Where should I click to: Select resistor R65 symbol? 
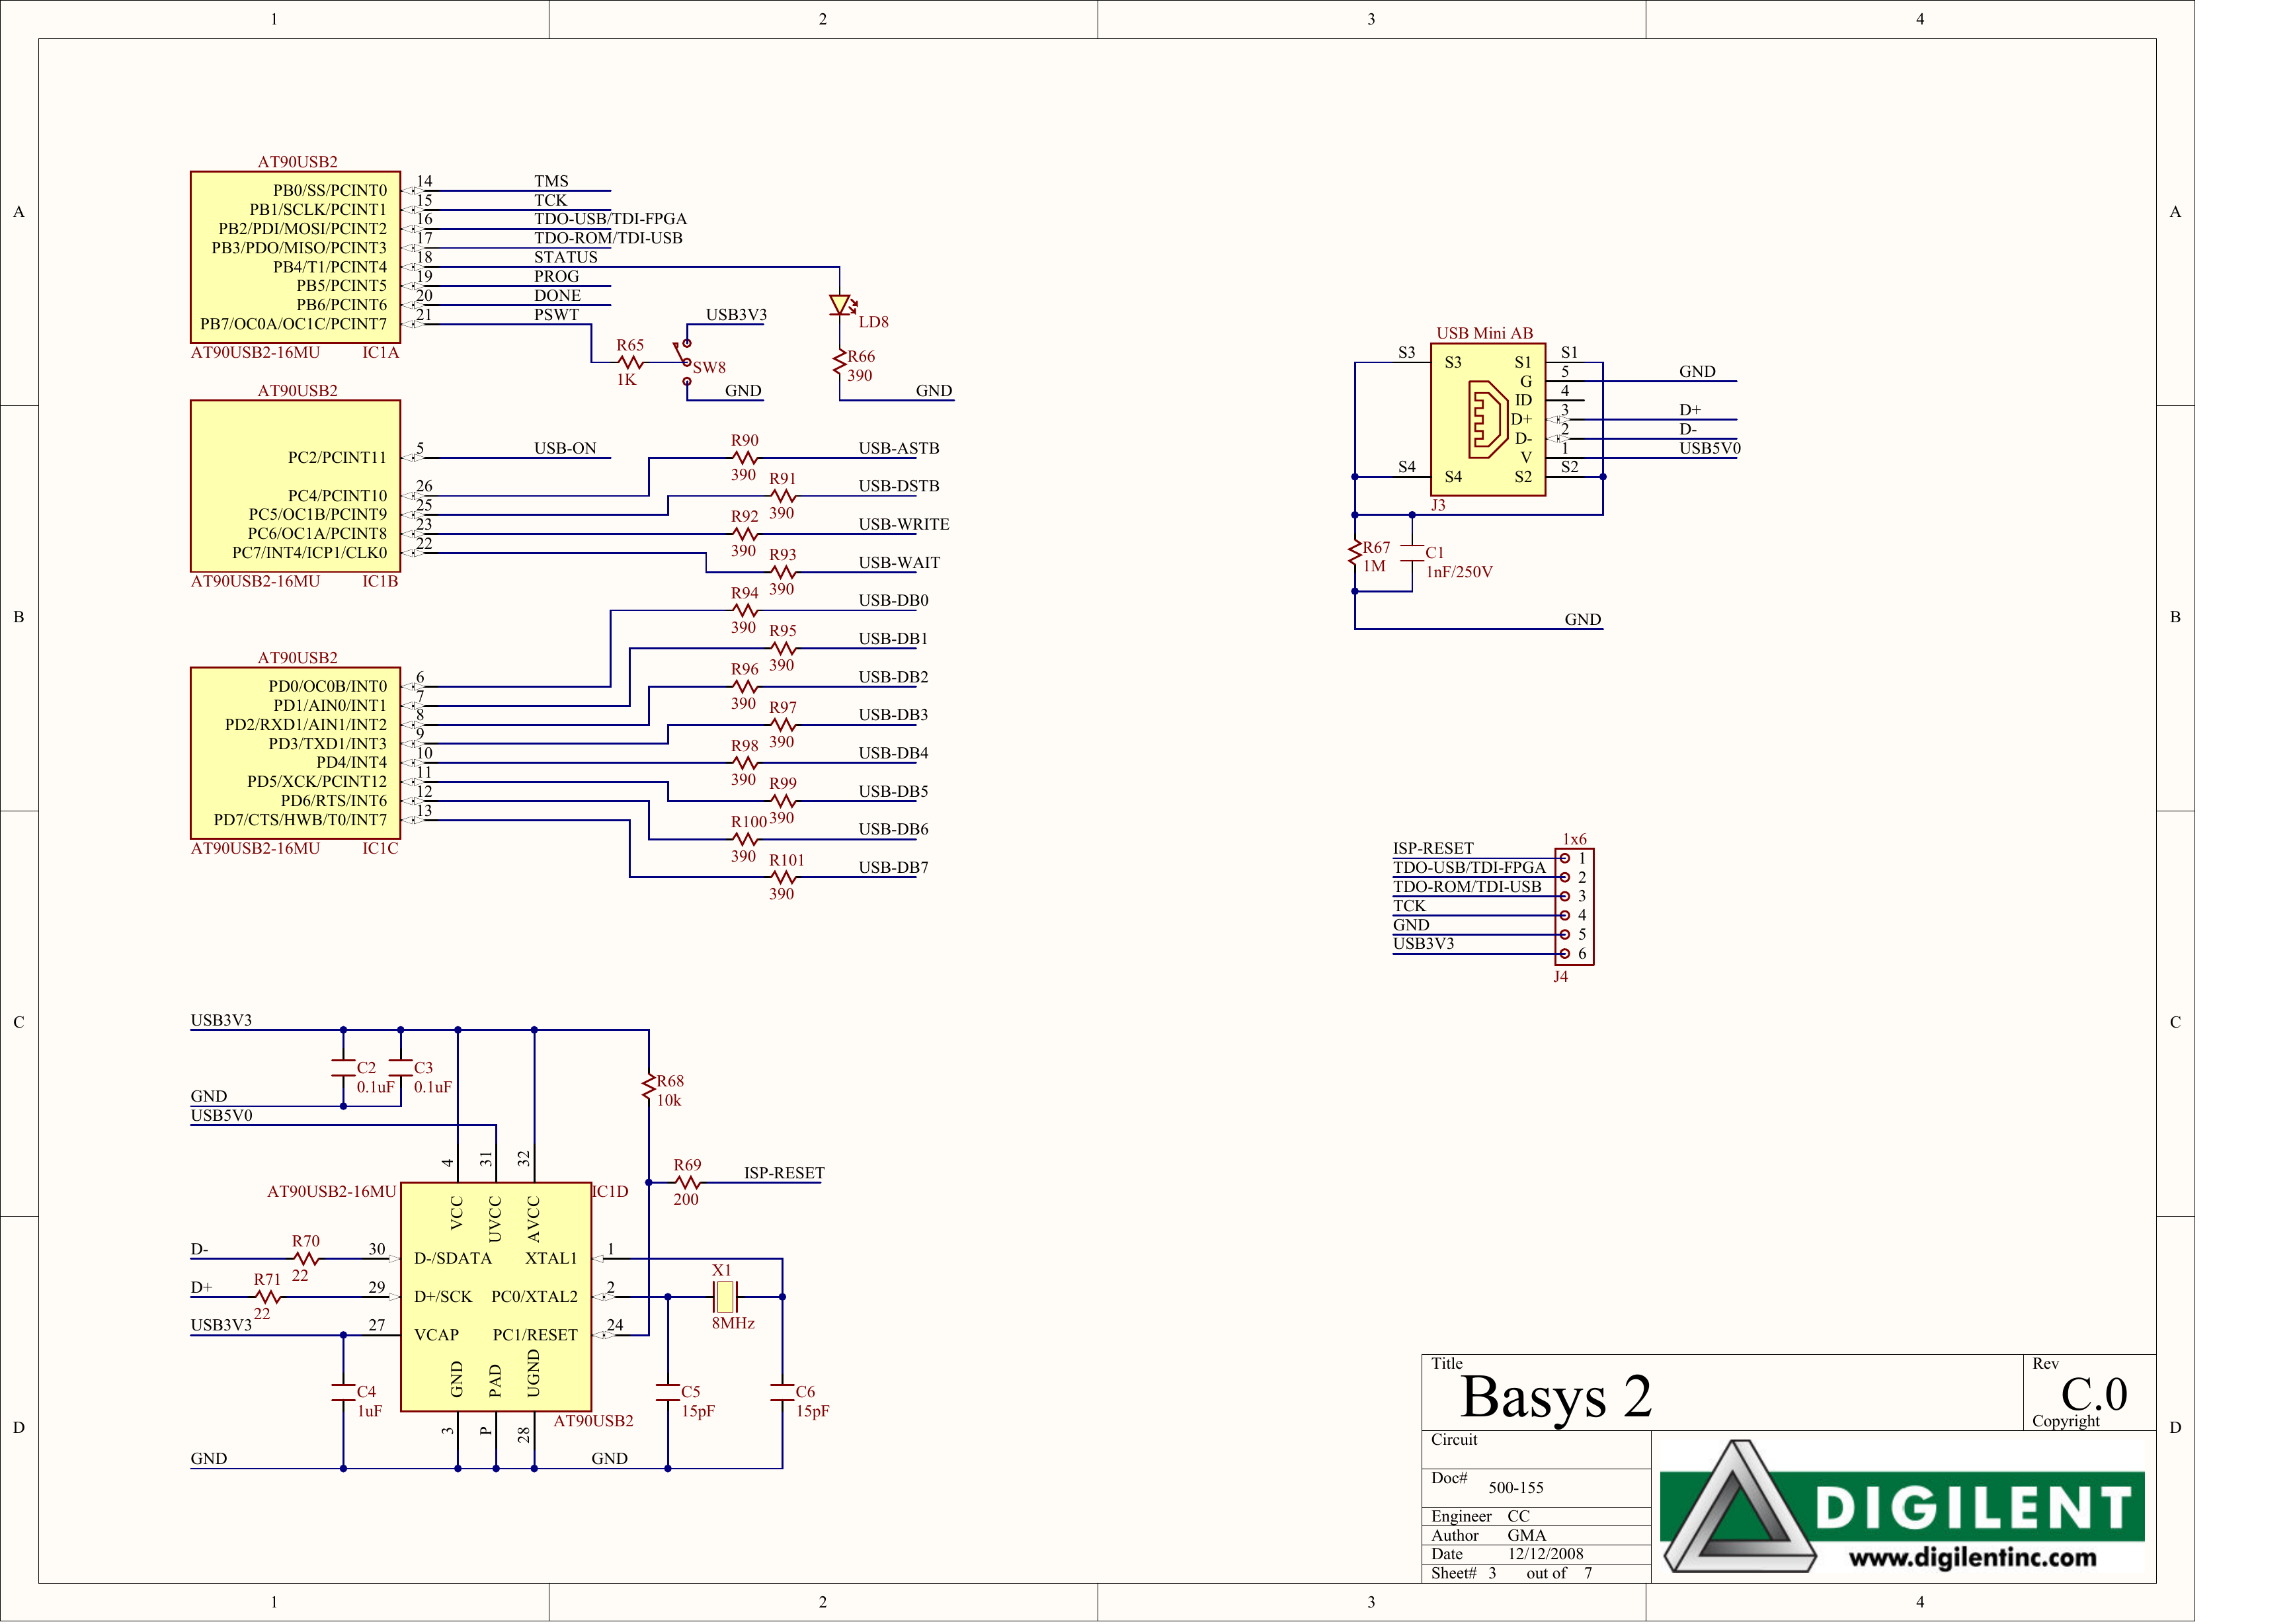(x=630, y=362)
